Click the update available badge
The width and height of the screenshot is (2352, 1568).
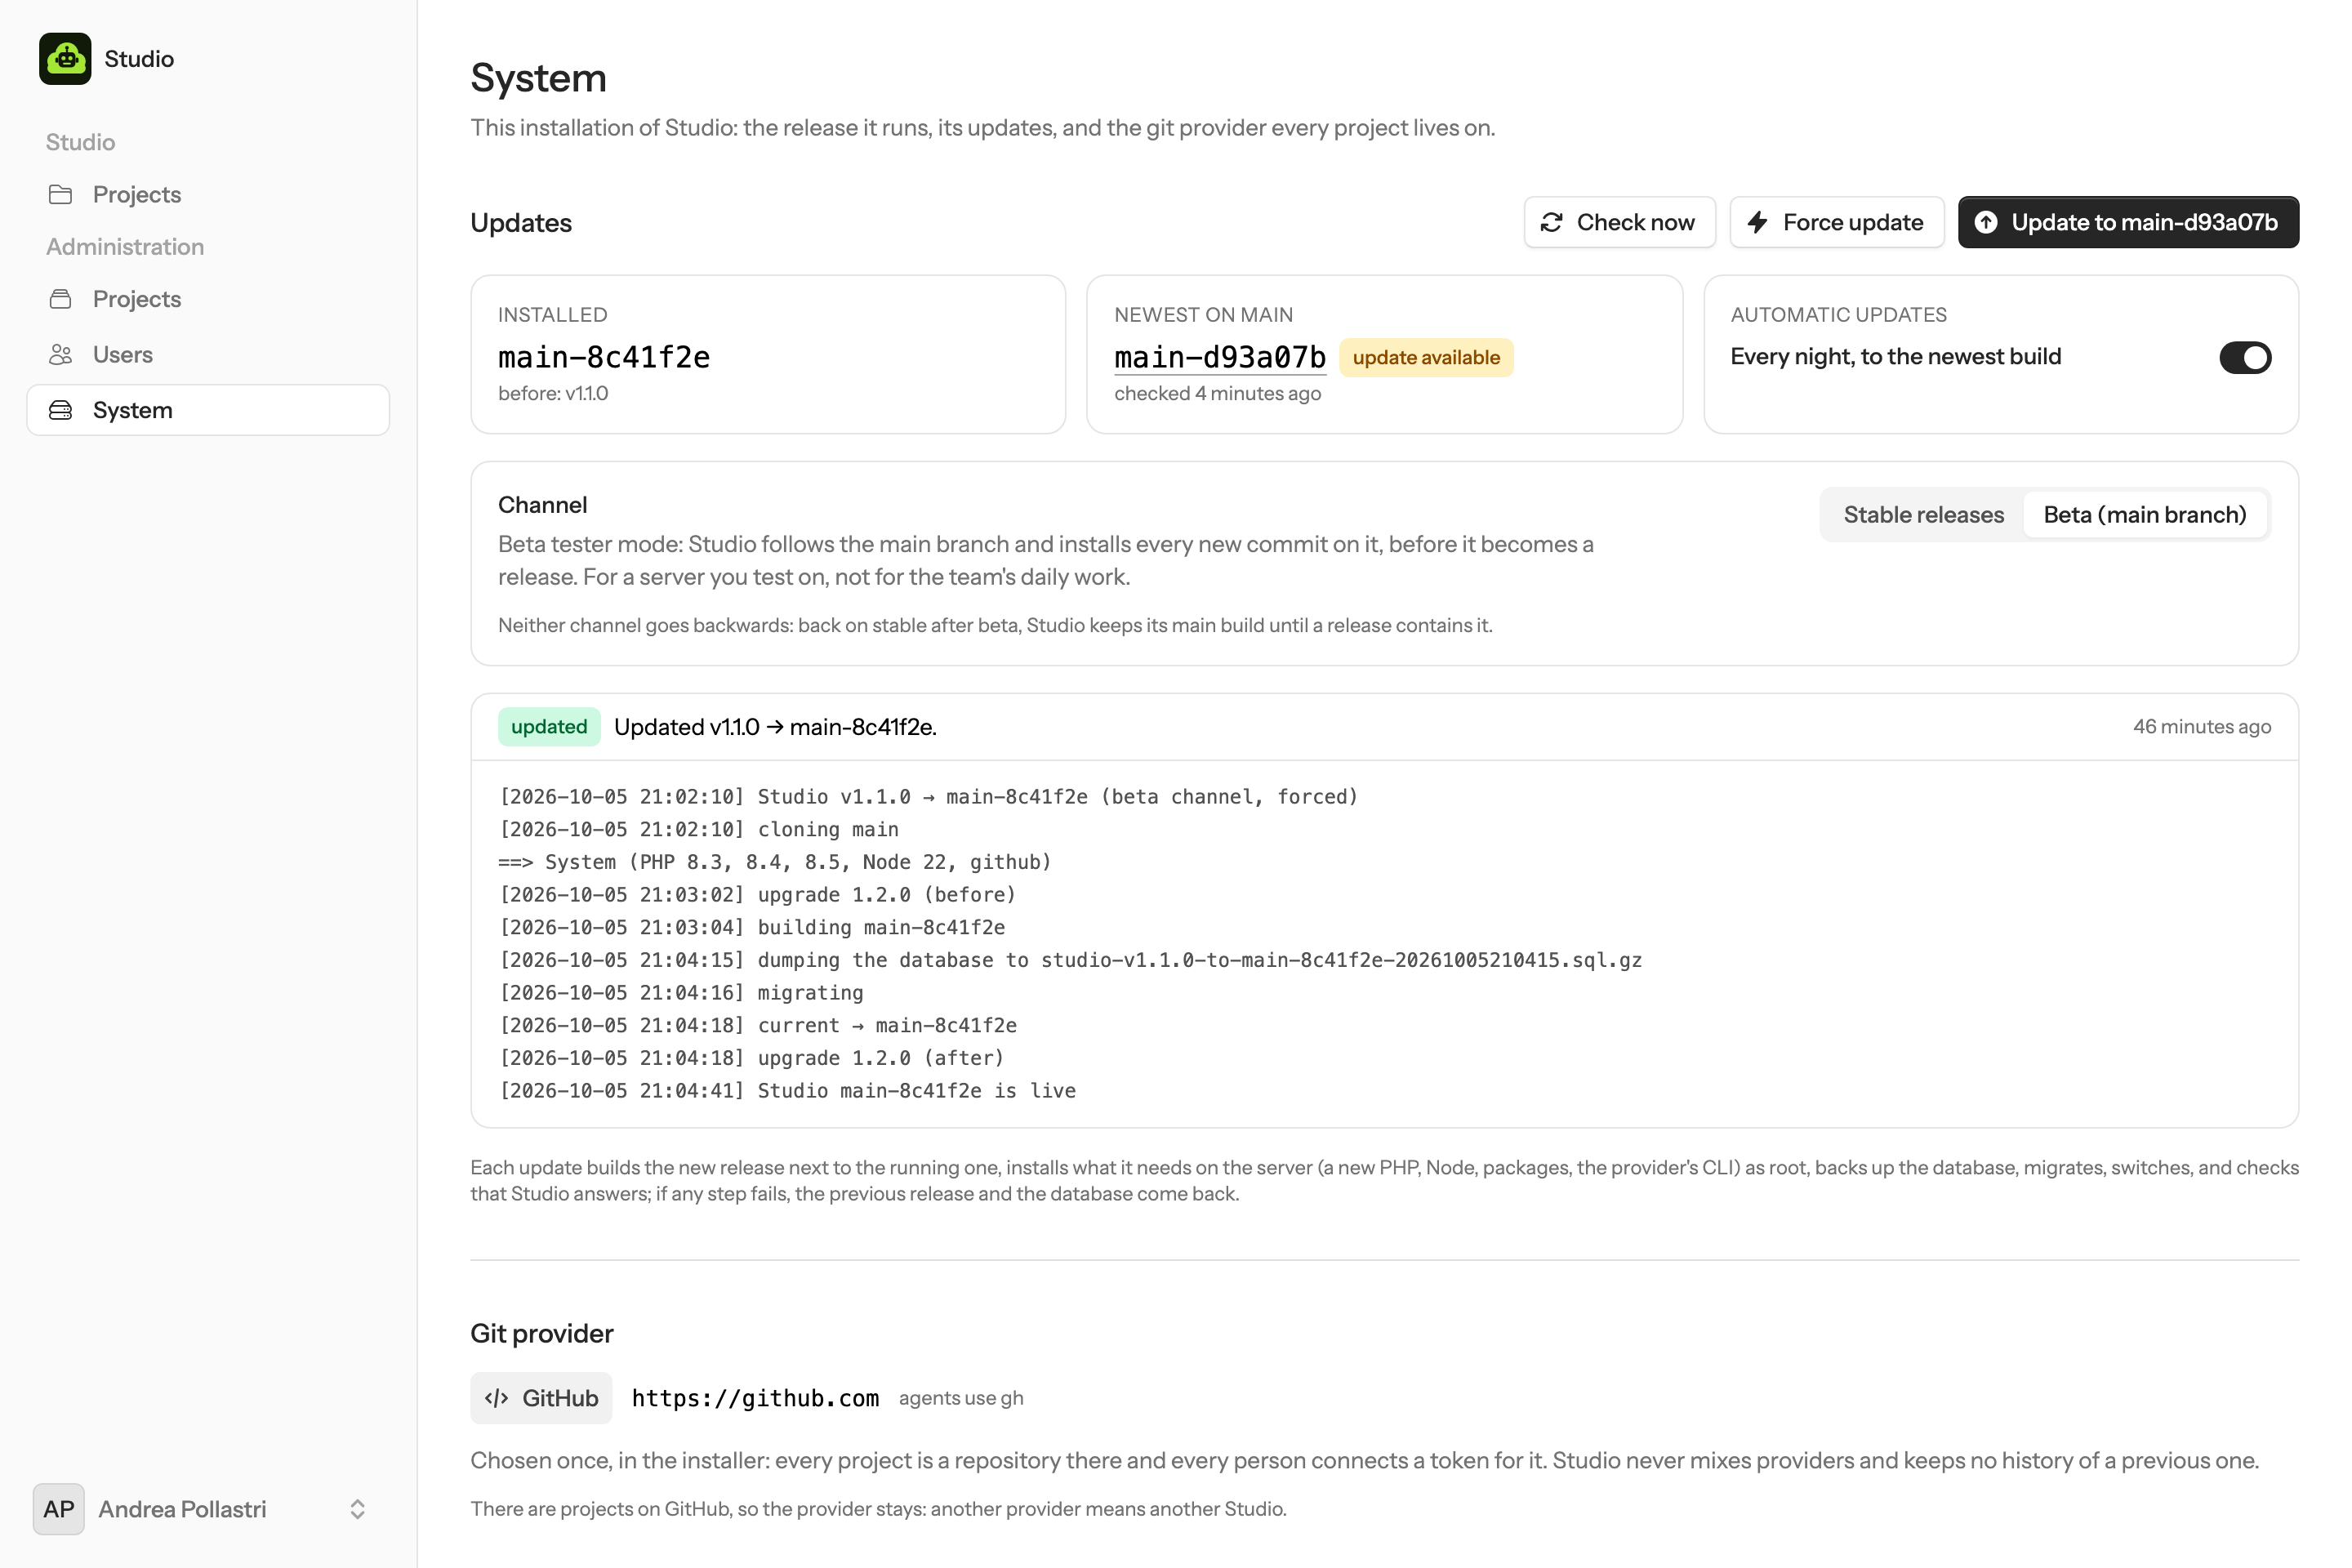coord(1426,358)
